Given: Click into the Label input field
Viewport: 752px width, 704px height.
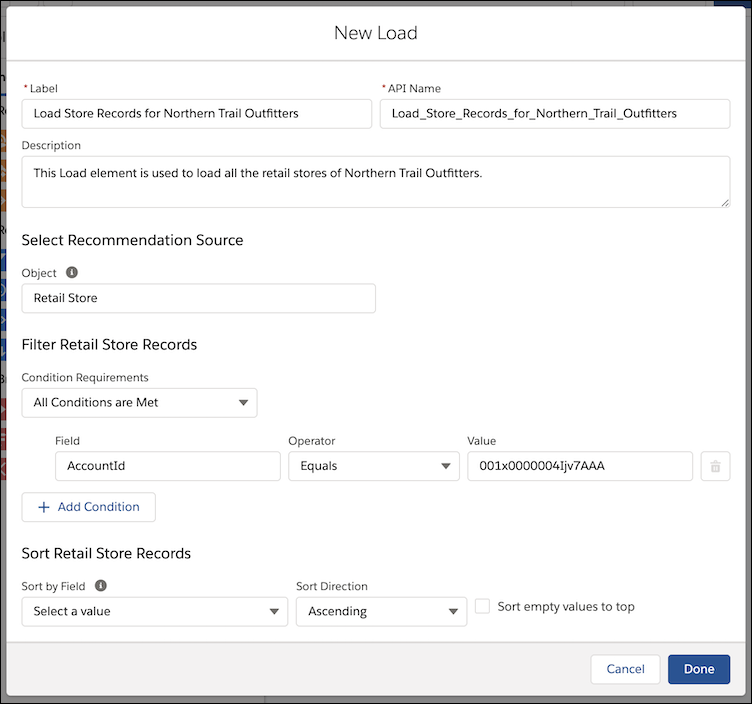Looking at the screenshot, I should 197,114.
